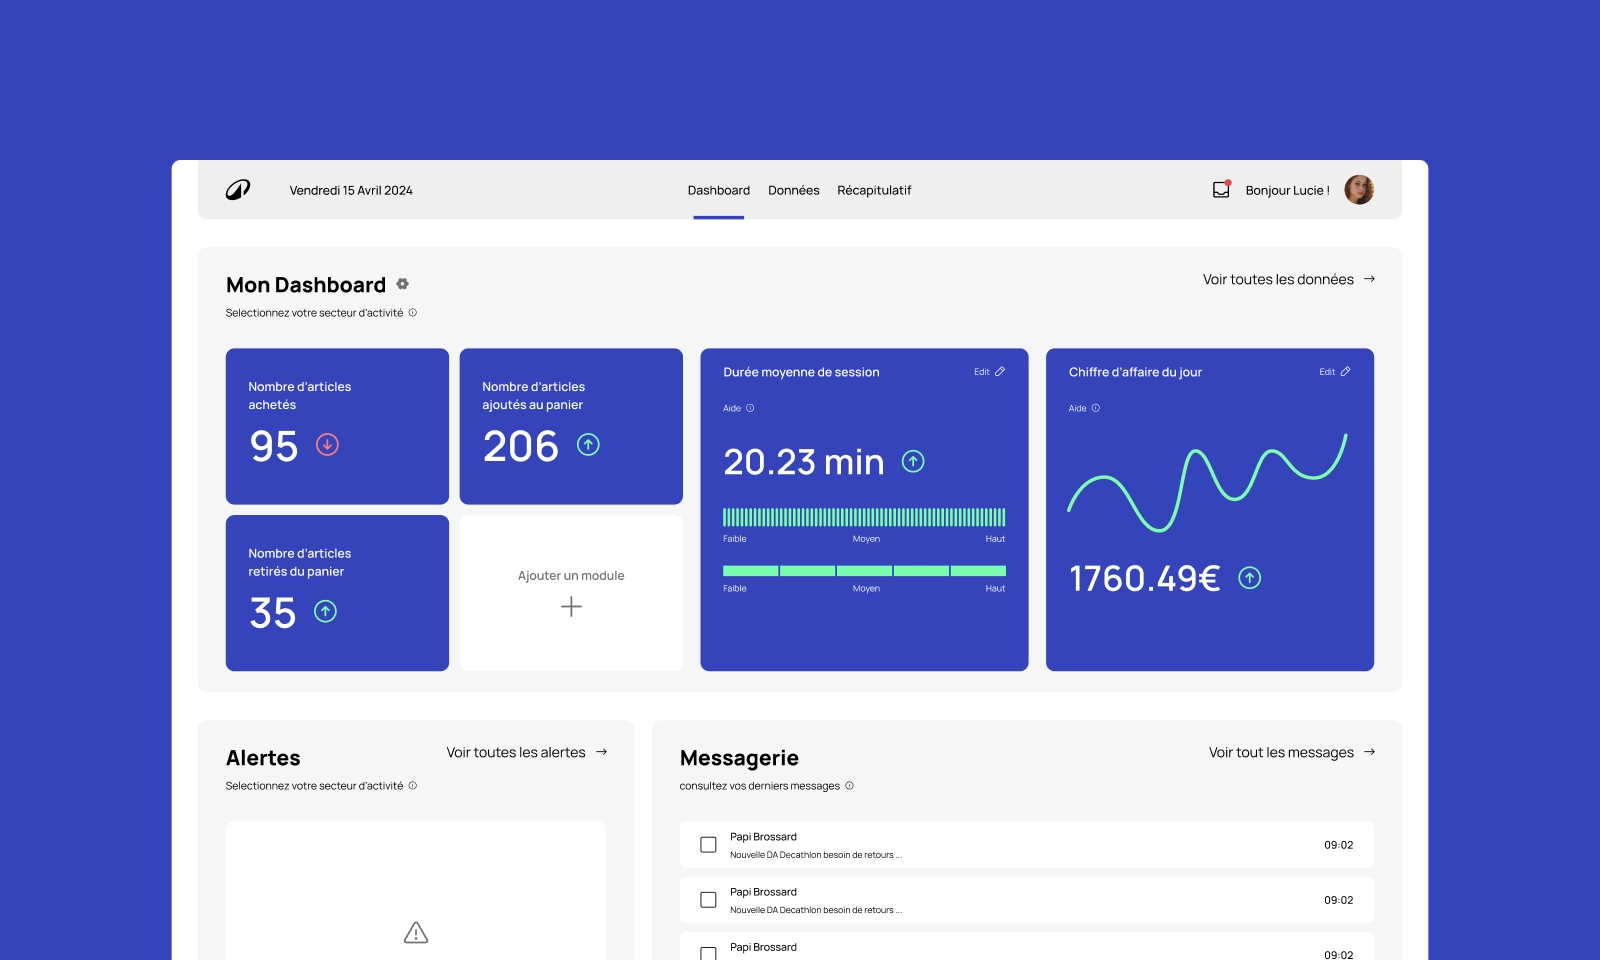Click the warning triangle icon in Alertes
1600x960 pixels.
click(416, 932)
